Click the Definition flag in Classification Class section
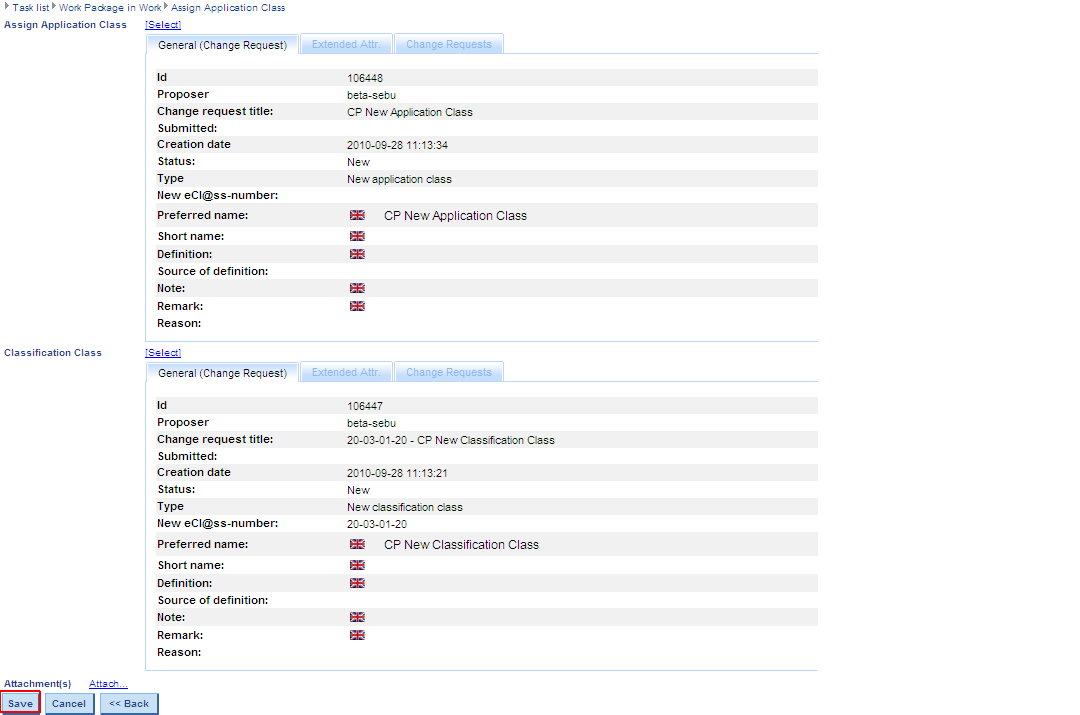1080x715 pixels. click(357, 583)
